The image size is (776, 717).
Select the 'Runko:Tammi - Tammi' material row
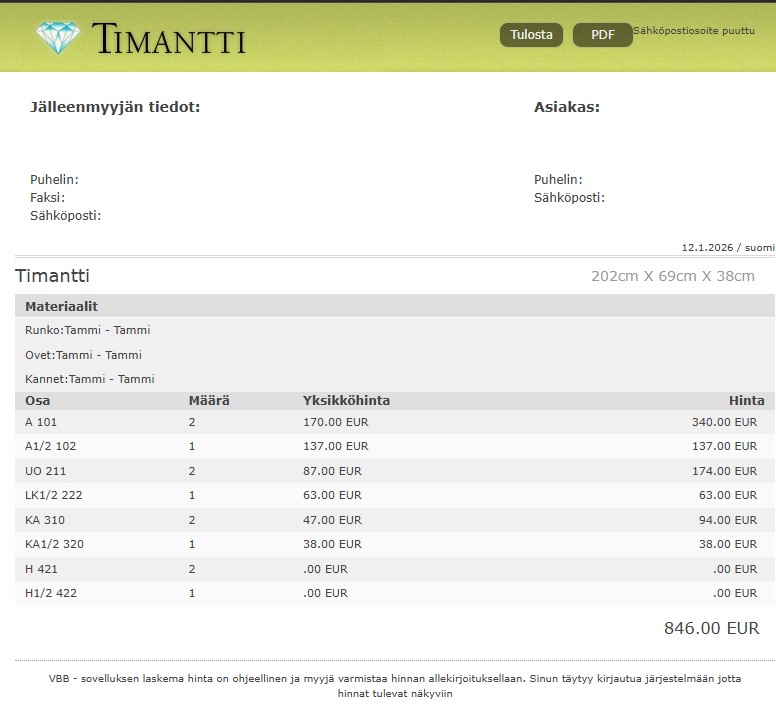88,330
